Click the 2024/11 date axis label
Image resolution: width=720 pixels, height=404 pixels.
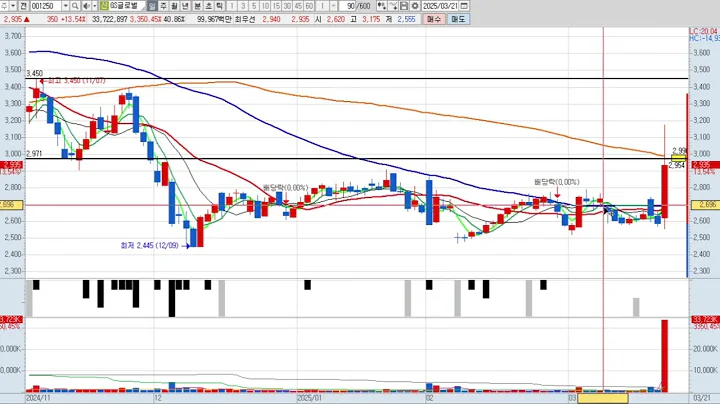pos(38,398)
